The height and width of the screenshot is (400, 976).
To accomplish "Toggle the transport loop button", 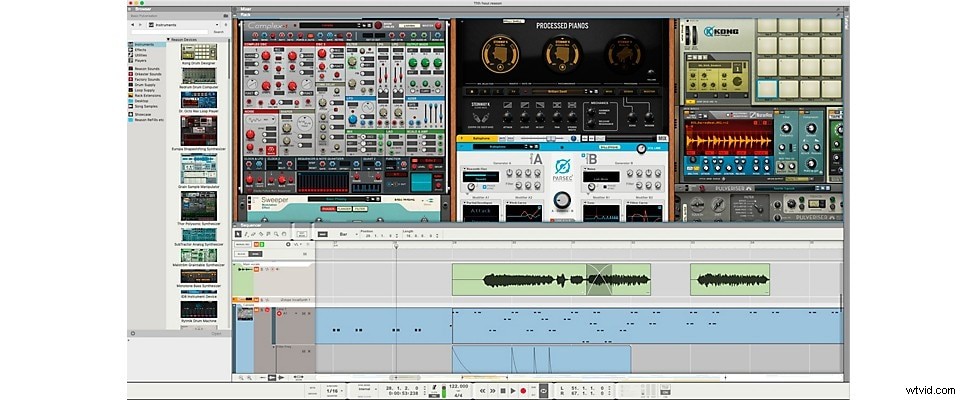I will point(543,391).
